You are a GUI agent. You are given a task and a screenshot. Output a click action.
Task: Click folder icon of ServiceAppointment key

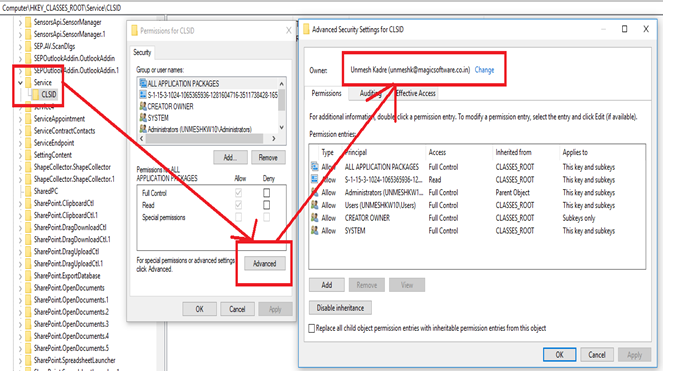[28, 119]
